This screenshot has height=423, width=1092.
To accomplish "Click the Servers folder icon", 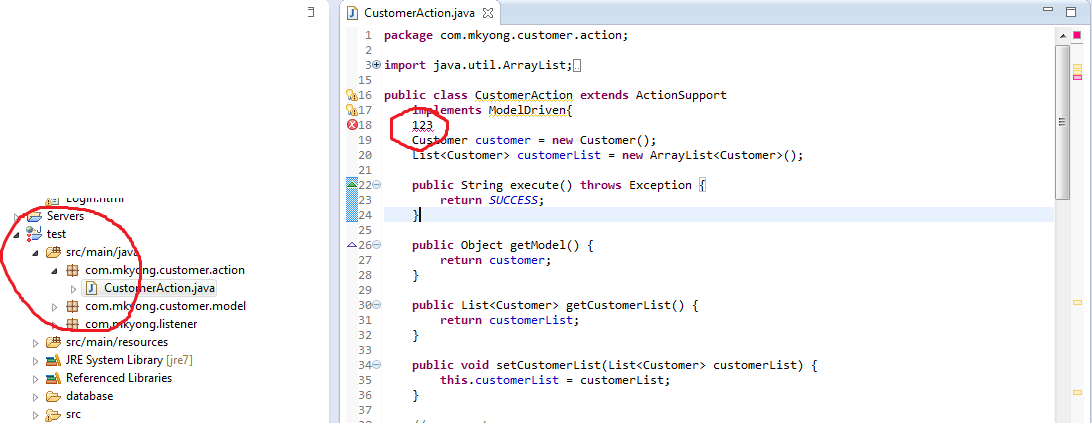I will pyautogui.click(x=35, y=216).
